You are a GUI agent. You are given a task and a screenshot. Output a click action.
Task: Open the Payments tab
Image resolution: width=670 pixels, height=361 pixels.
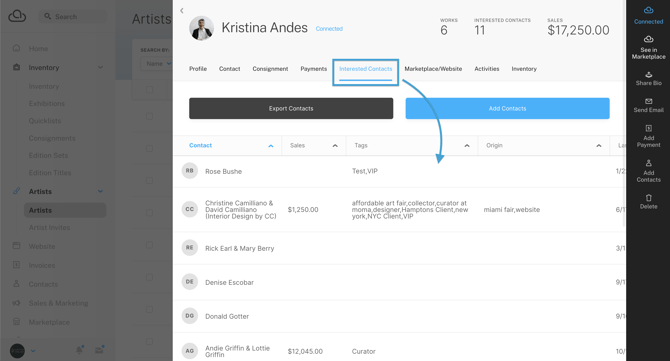tap(313, 69)
